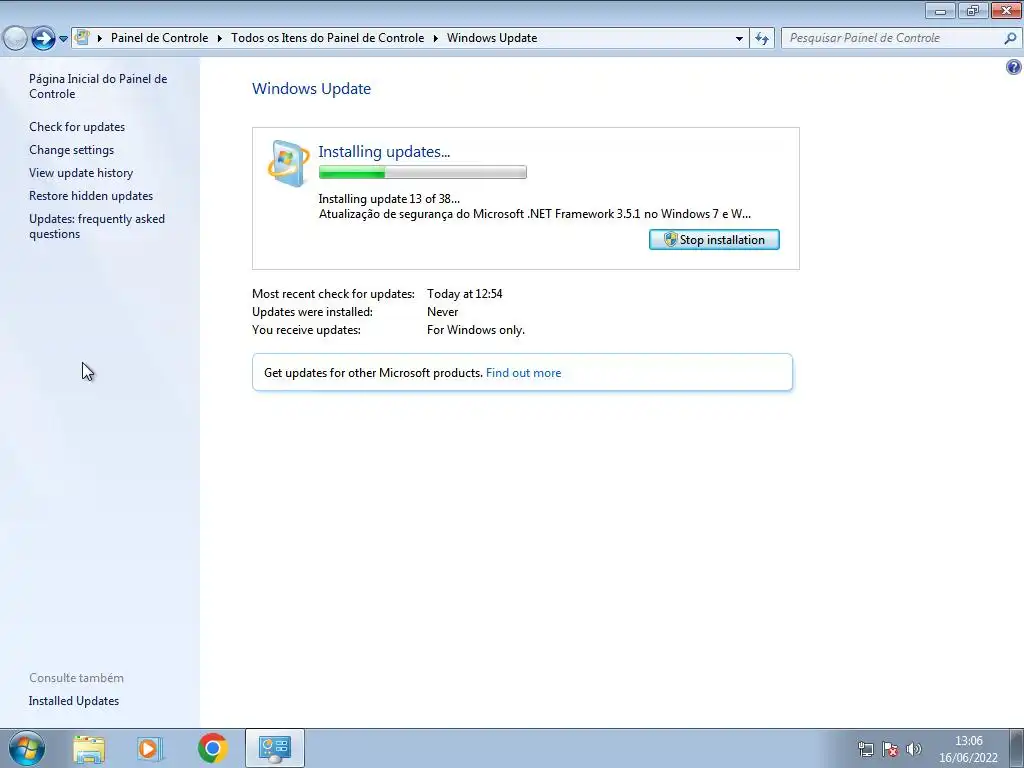1024x768 pixels.
Task: Open Windows Explorer from the taskbar
Action: click(89, 748)
